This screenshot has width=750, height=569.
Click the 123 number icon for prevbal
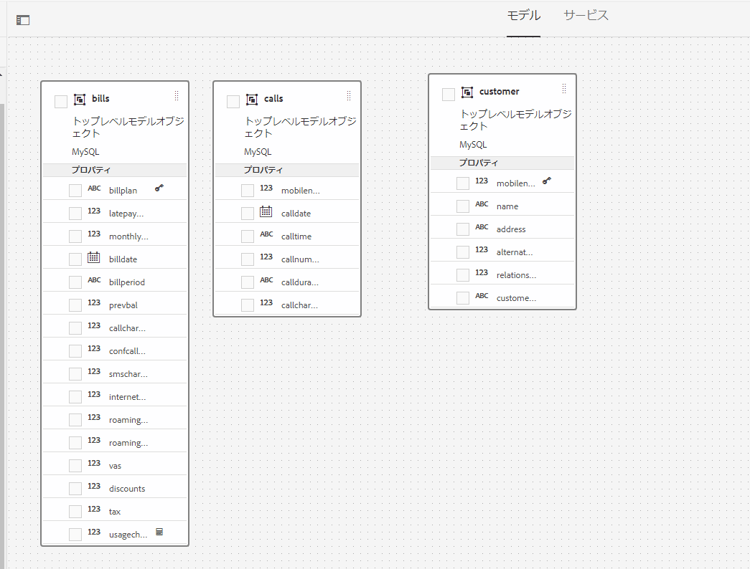tap(94, 303)
